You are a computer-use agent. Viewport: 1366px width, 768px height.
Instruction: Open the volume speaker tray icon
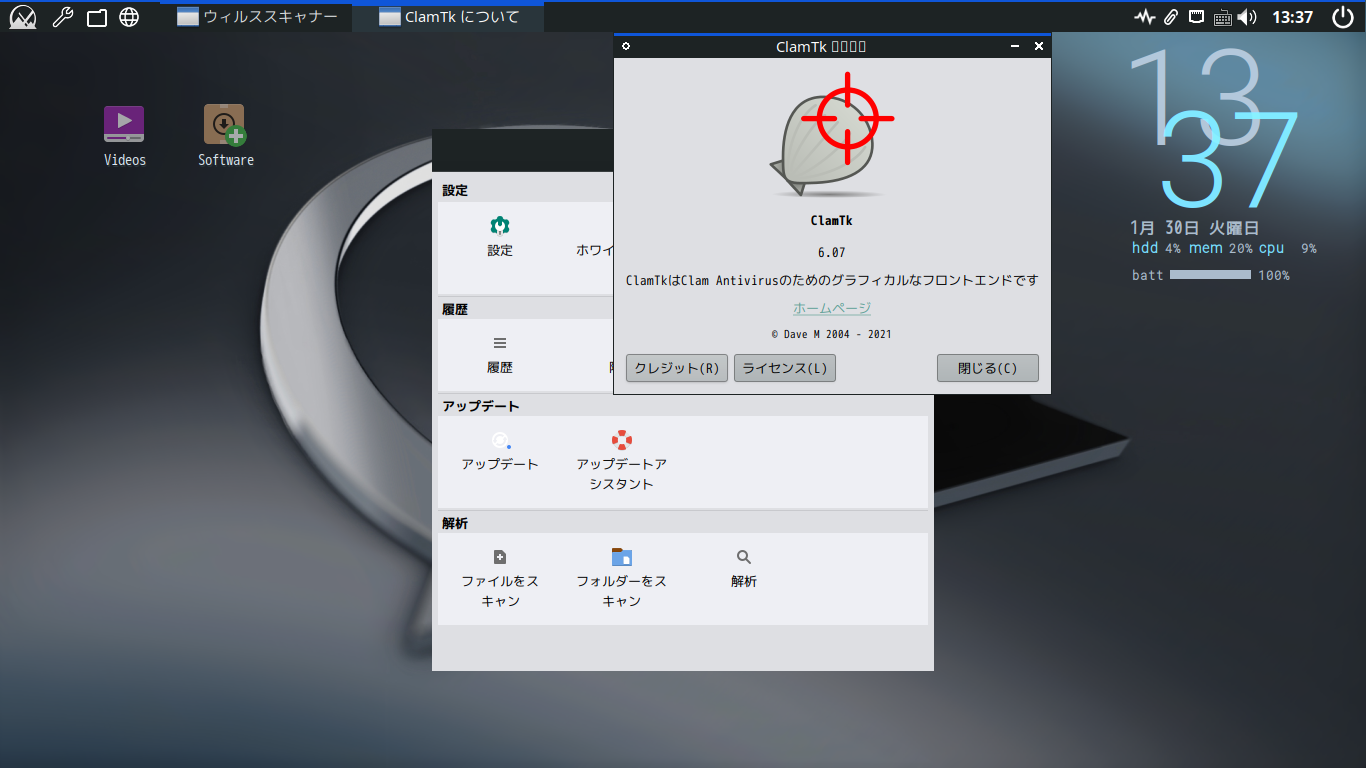tap(1246, 17)
